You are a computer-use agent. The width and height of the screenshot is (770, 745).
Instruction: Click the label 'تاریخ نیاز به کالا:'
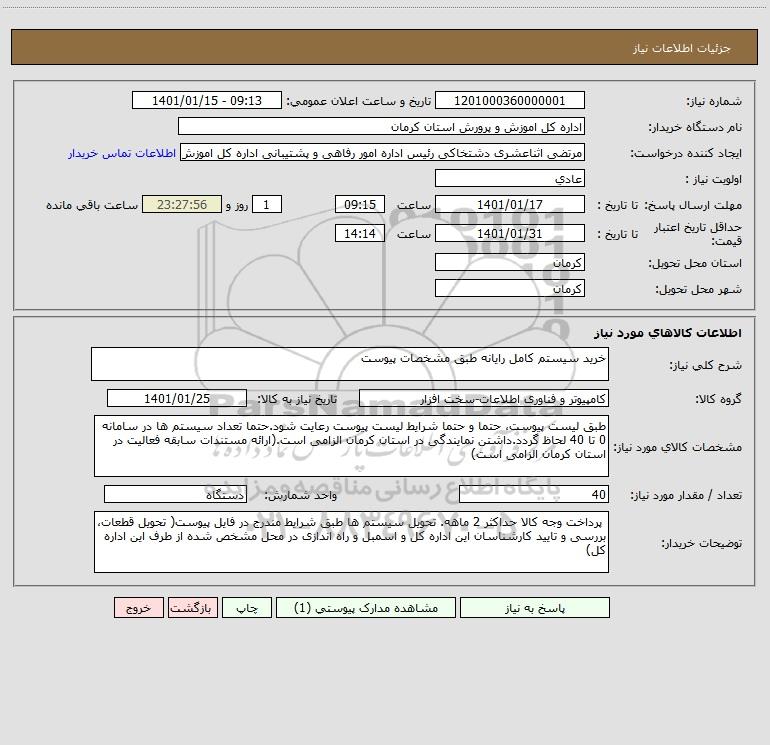pos(297,399)
